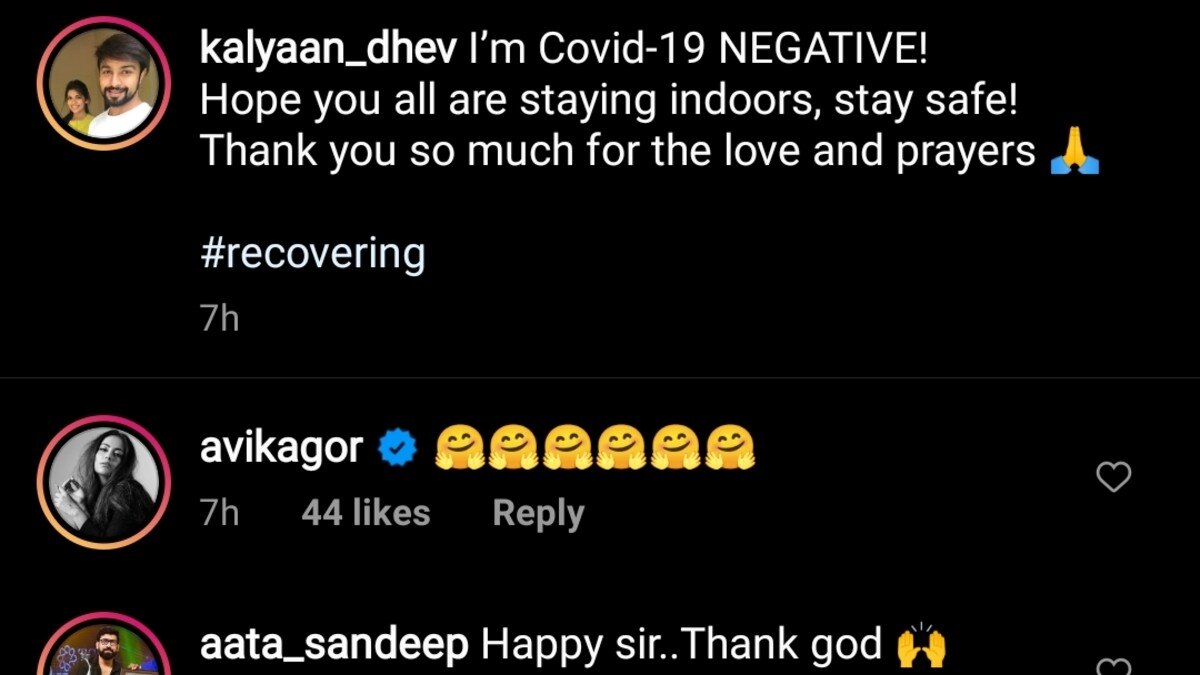Reply to avikagor's comment
Screen dimensions: 1200x675
tap(538, 513)
